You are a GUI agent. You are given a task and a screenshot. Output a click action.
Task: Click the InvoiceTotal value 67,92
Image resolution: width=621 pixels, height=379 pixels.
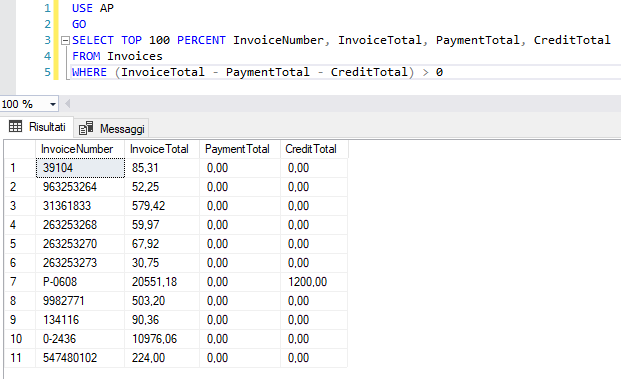tap(162, 244)
